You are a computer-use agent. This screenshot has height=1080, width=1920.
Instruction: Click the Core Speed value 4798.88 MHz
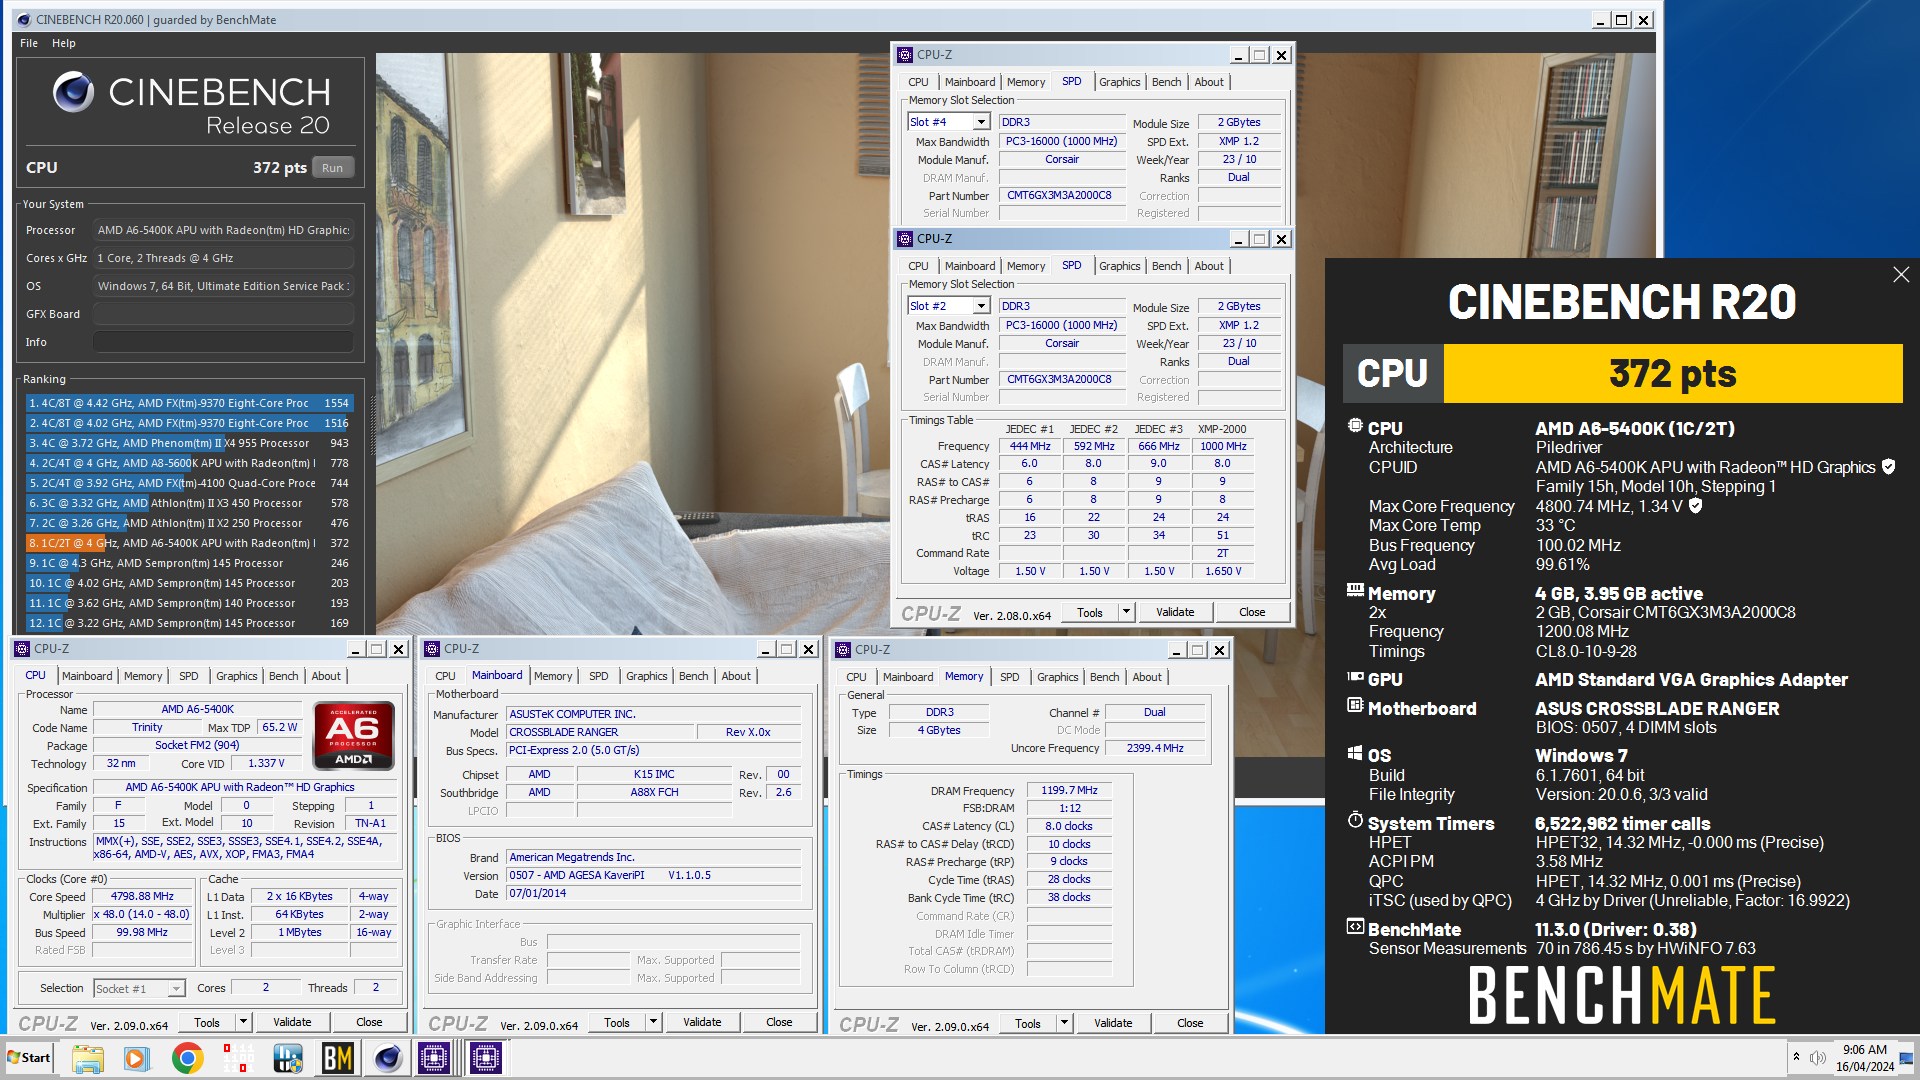(x=142, y=896)
